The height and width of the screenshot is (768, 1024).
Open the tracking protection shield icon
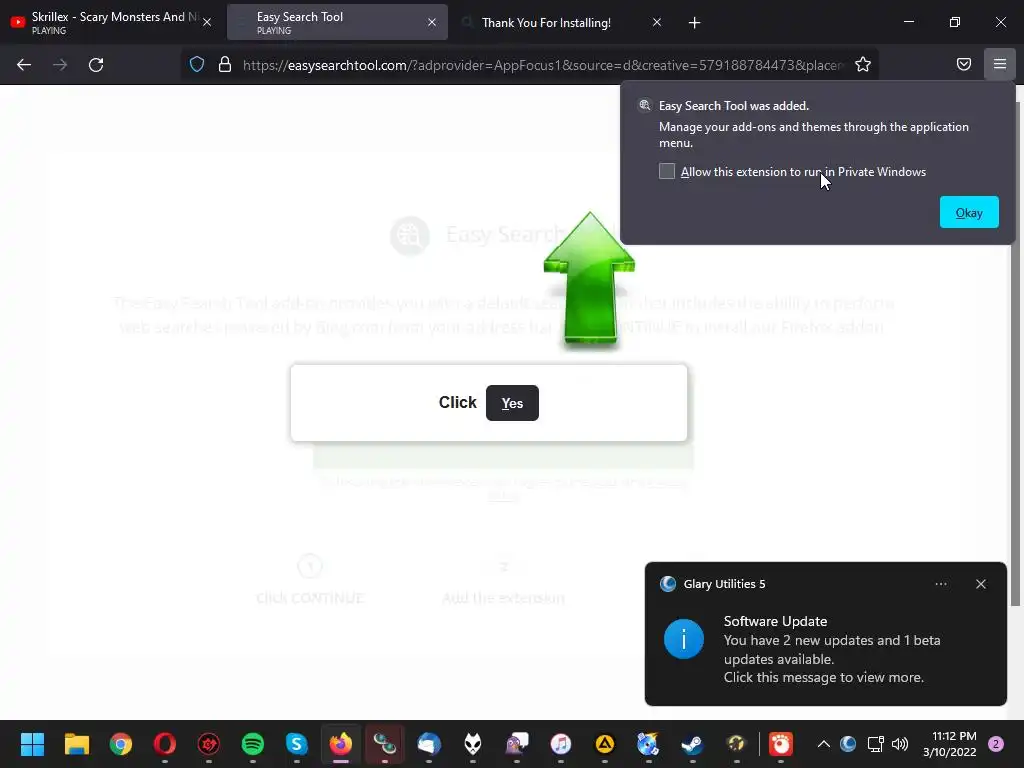click(197, 65)
